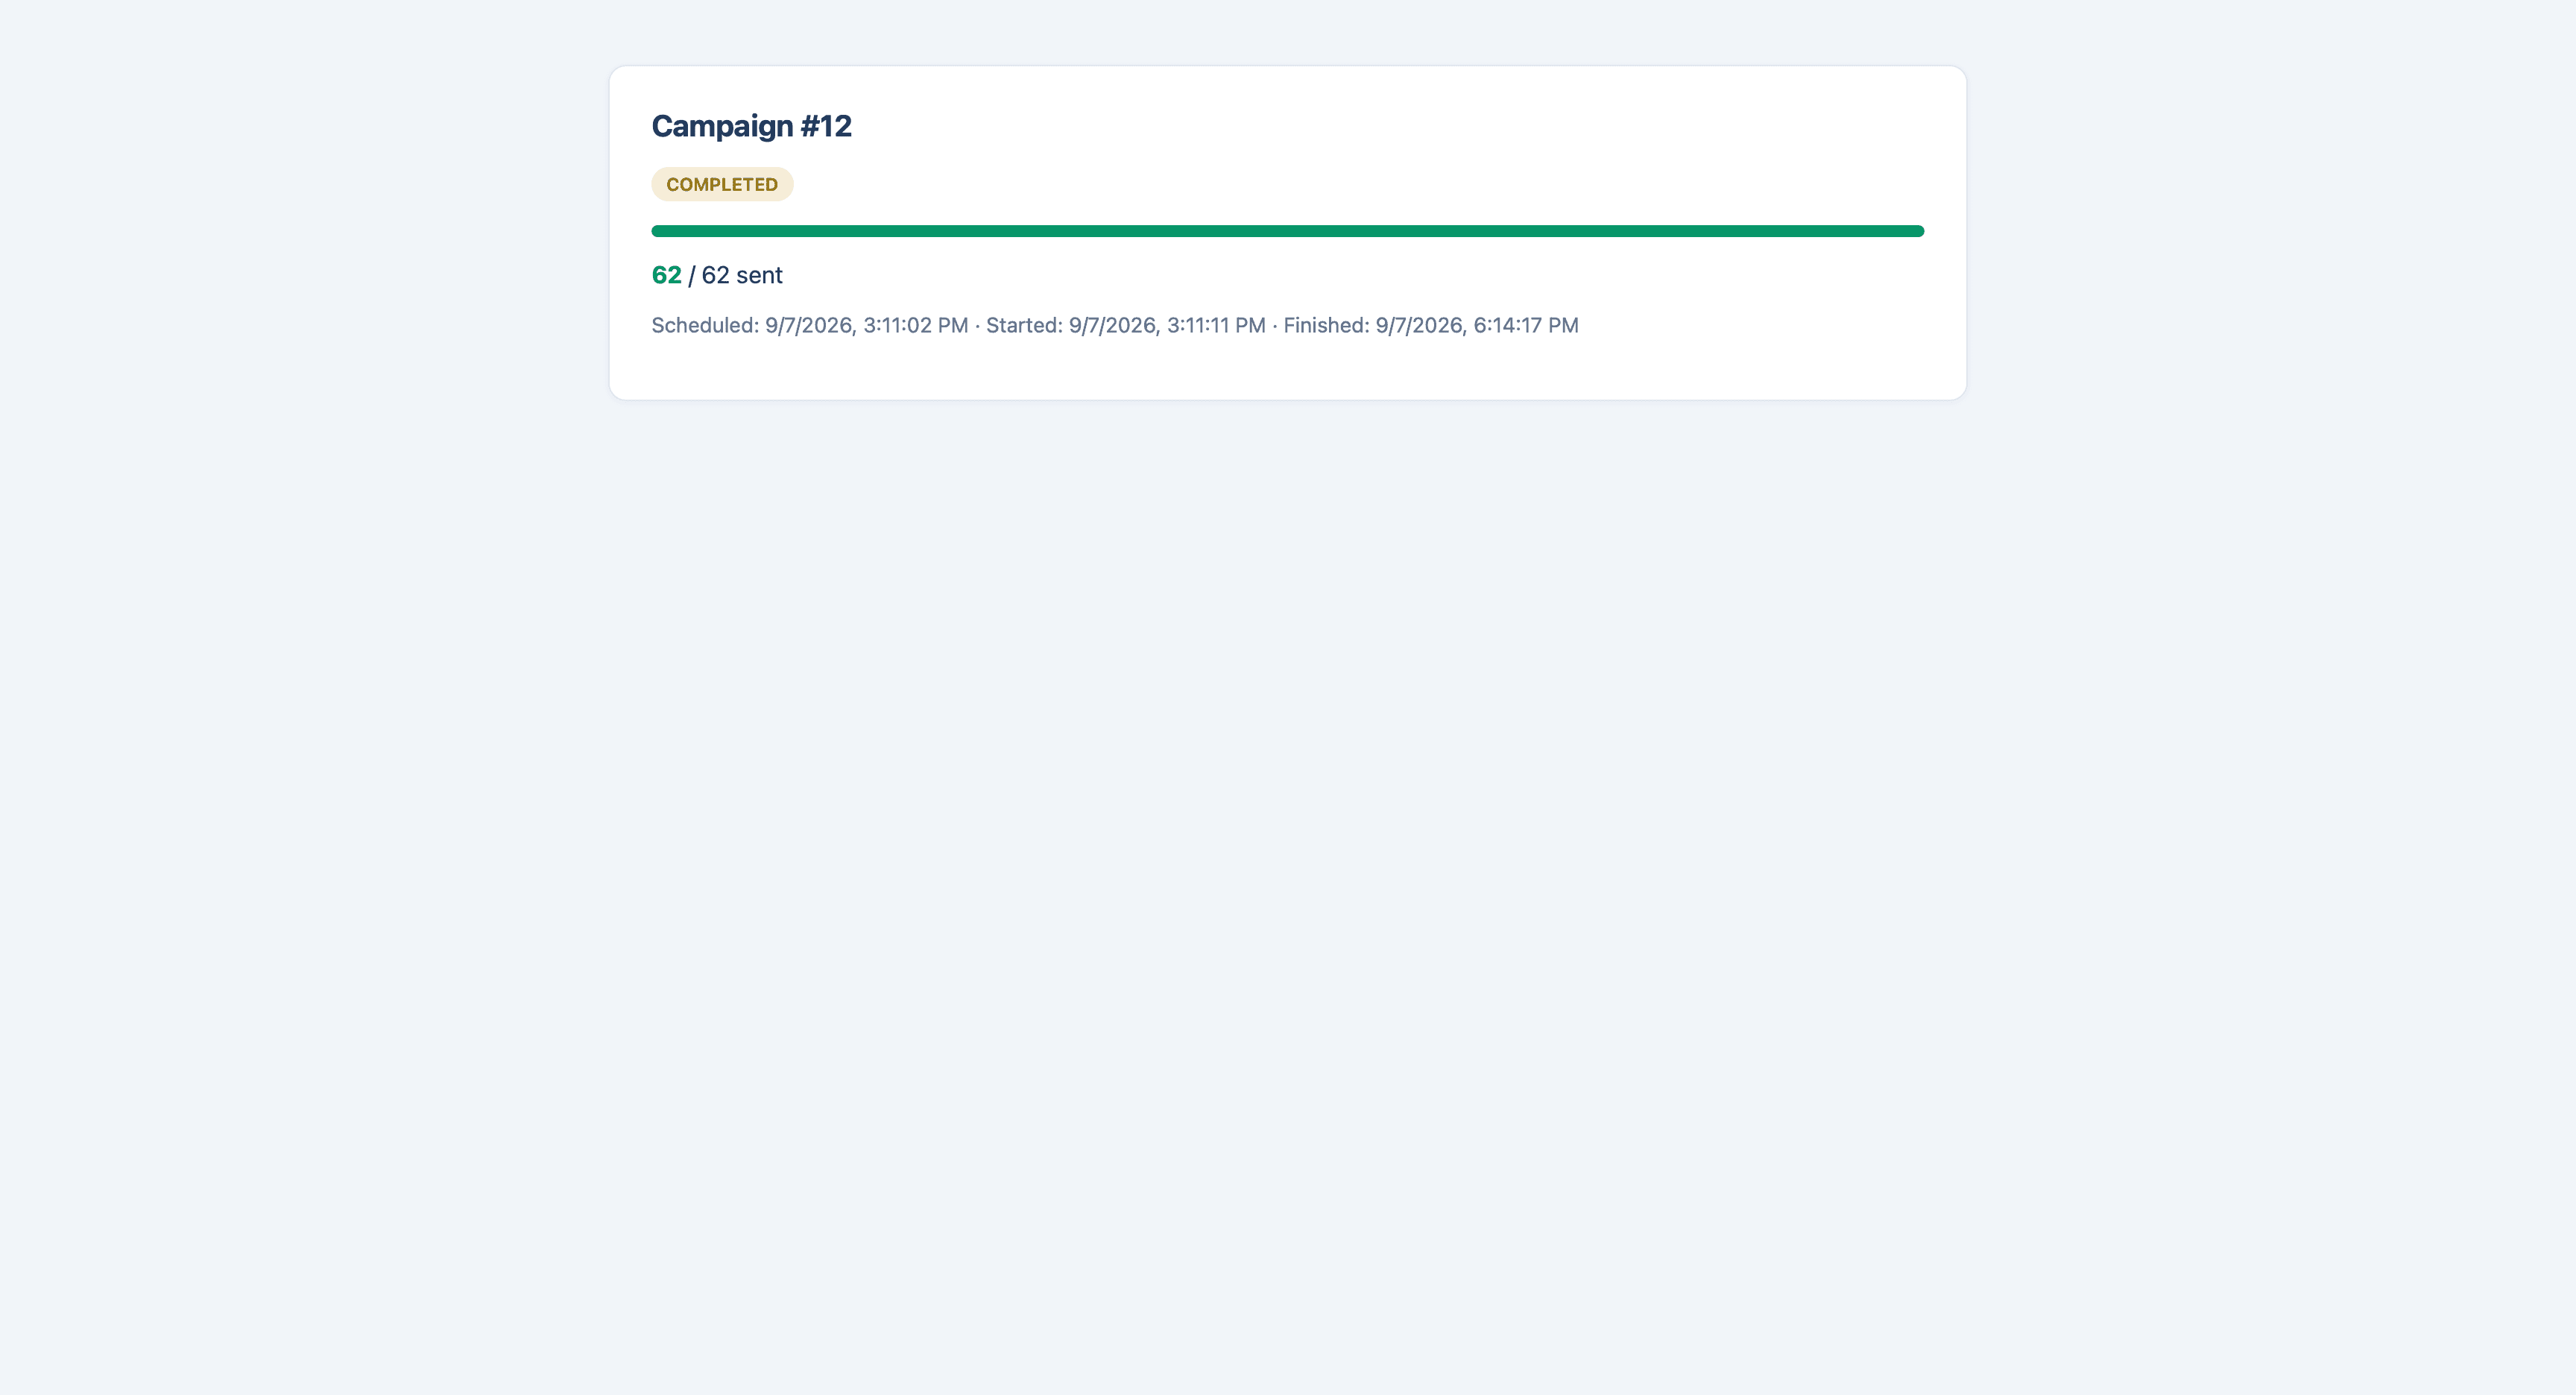Click the "#12" campaign number
This screenshot has height=1395, width=2576.
pyautogui.click(x=826, y=126)
